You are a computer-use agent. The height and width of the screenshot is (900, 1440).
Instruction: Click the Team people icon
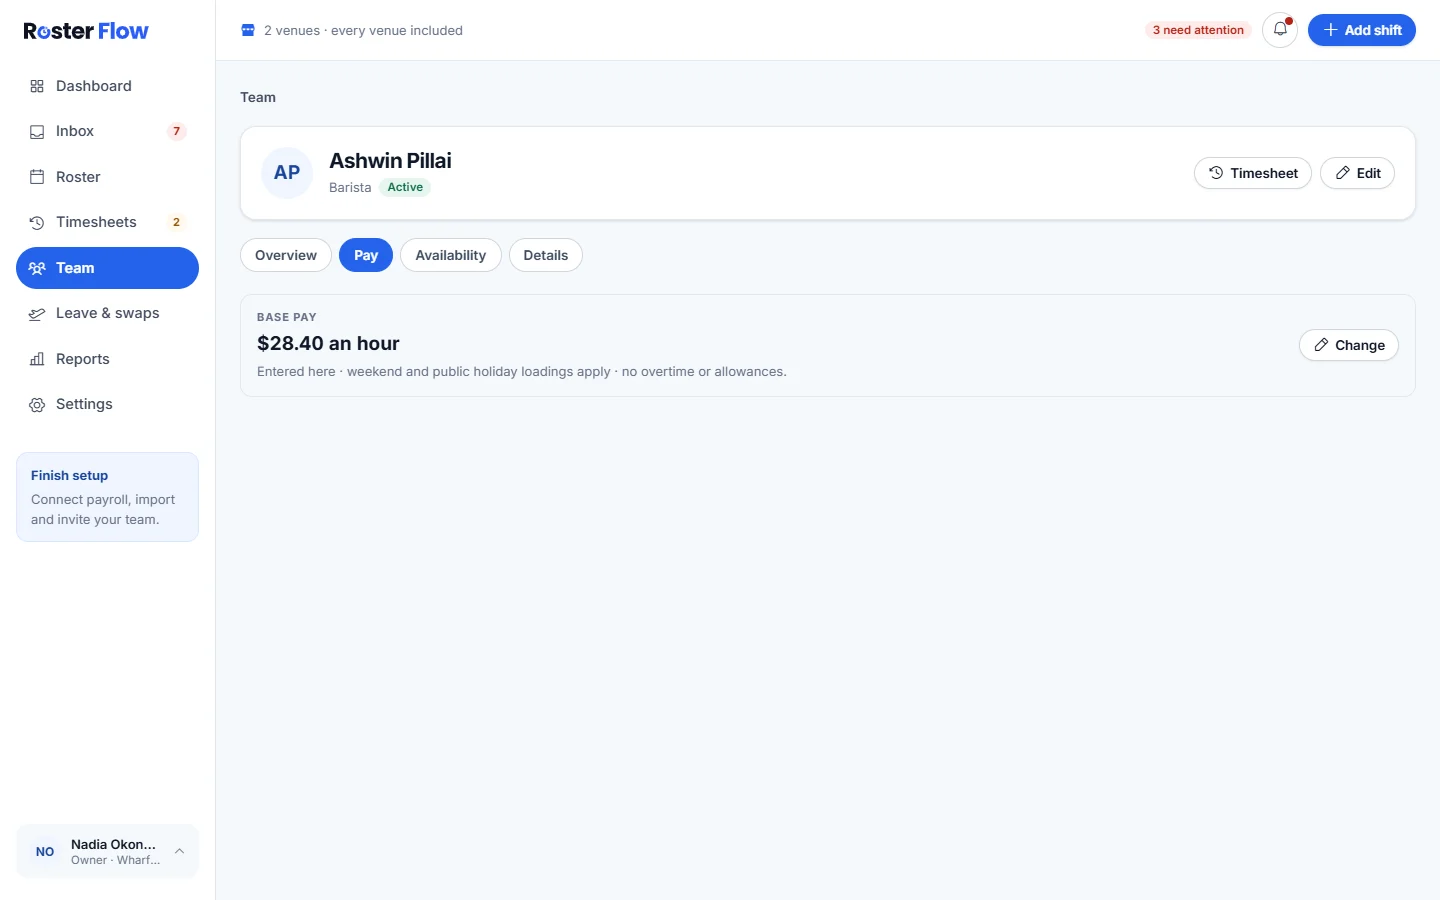[x=37, y=268]
